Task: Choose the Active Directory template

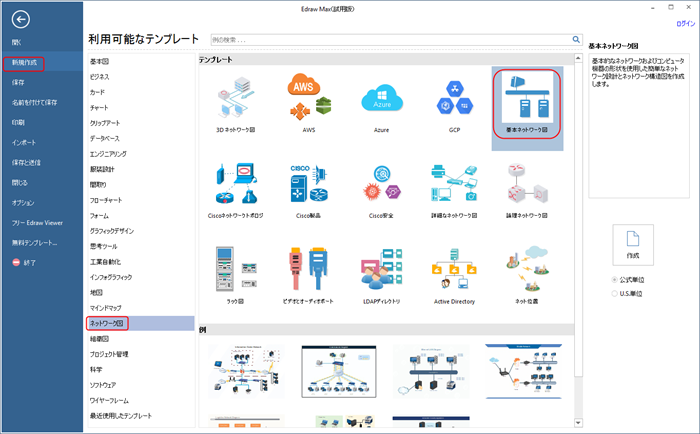Action: [454, 275]
